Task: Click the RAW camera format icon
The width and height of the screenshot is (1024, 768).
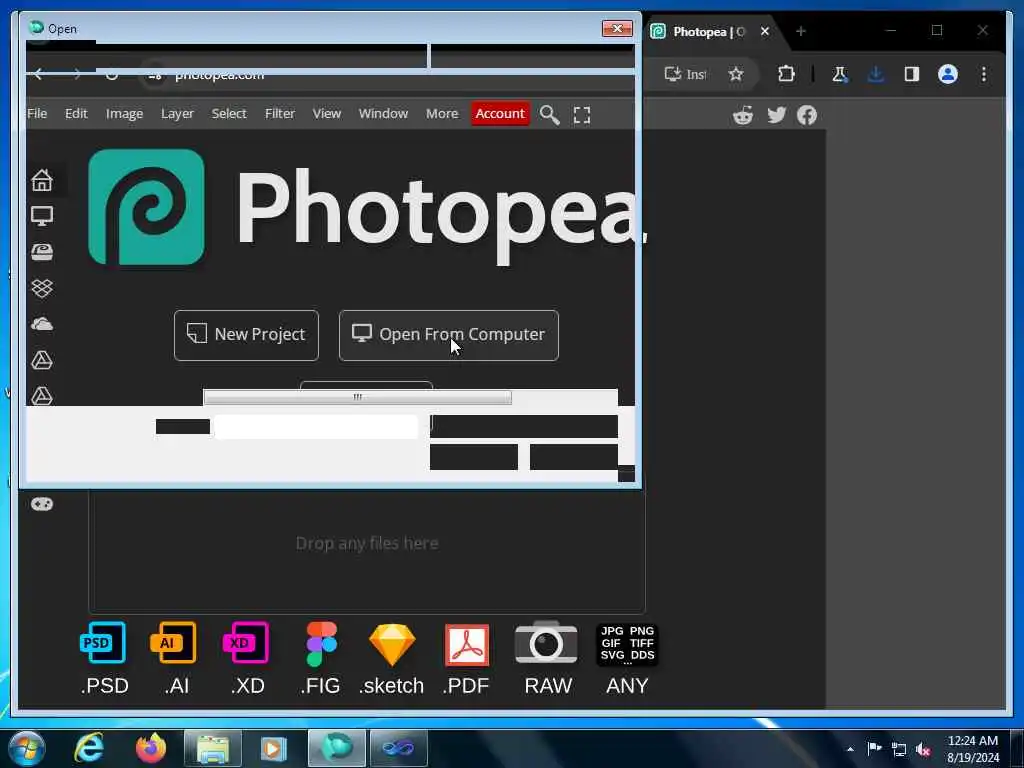Action: (x=546, y=643)
